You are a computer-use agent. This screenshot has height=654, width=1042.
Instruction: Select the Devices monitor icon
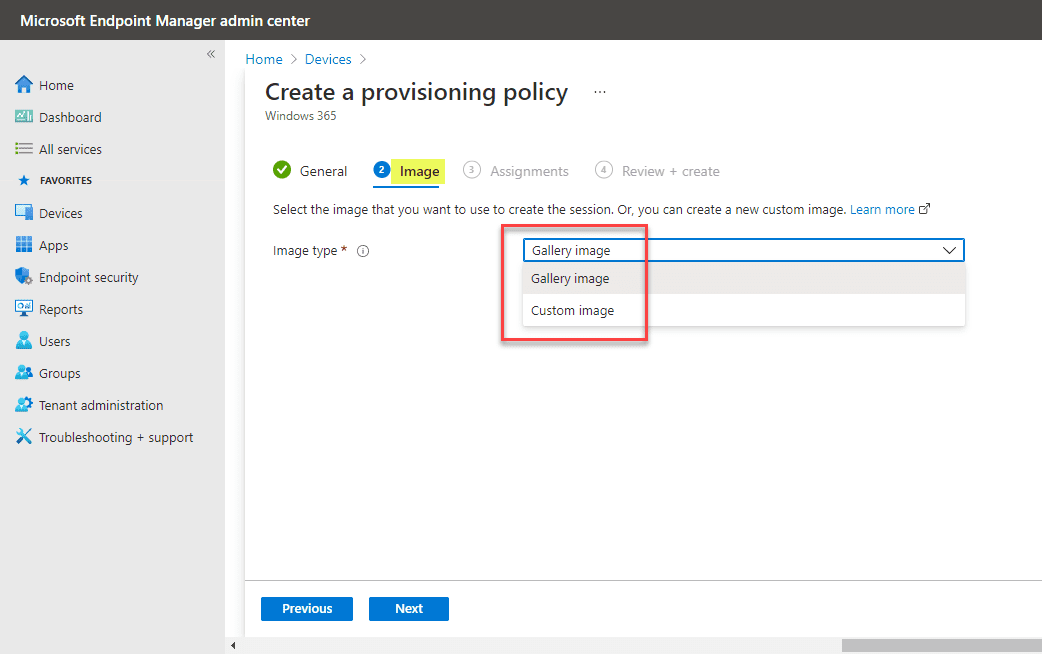24,213
